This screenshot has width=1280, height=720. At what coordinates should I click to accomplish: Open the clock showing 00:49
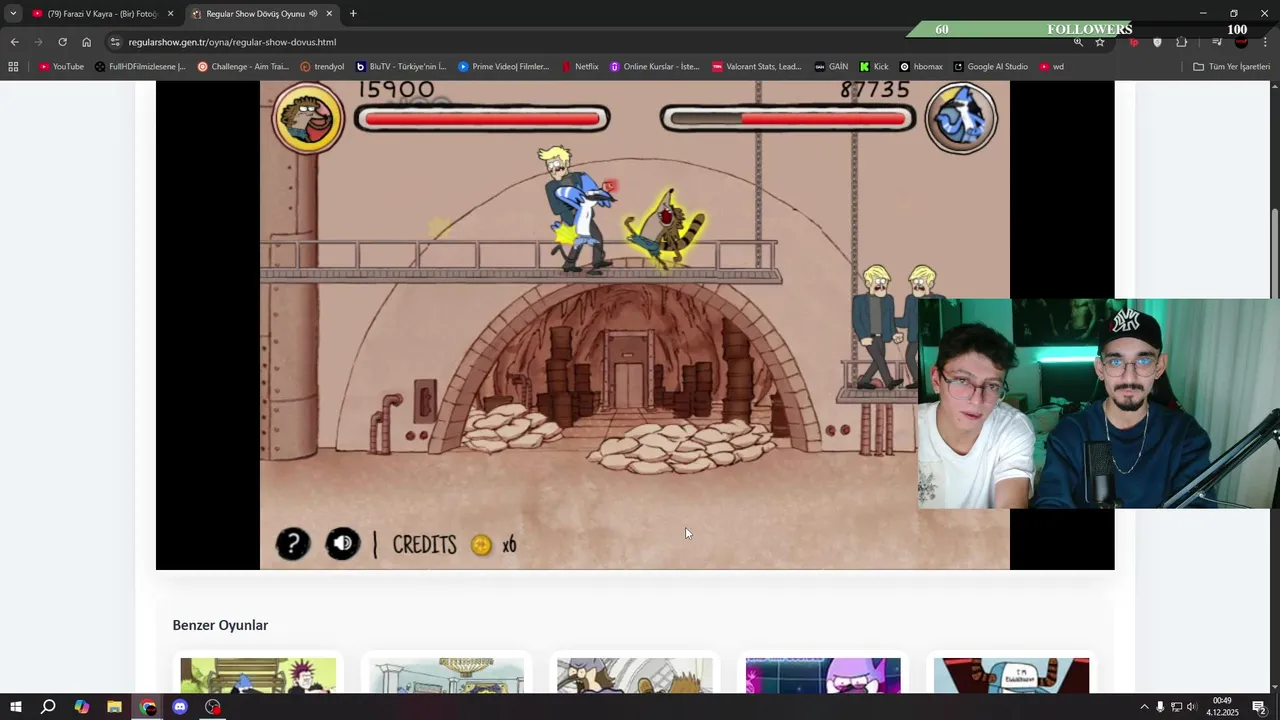point(1222,707)
